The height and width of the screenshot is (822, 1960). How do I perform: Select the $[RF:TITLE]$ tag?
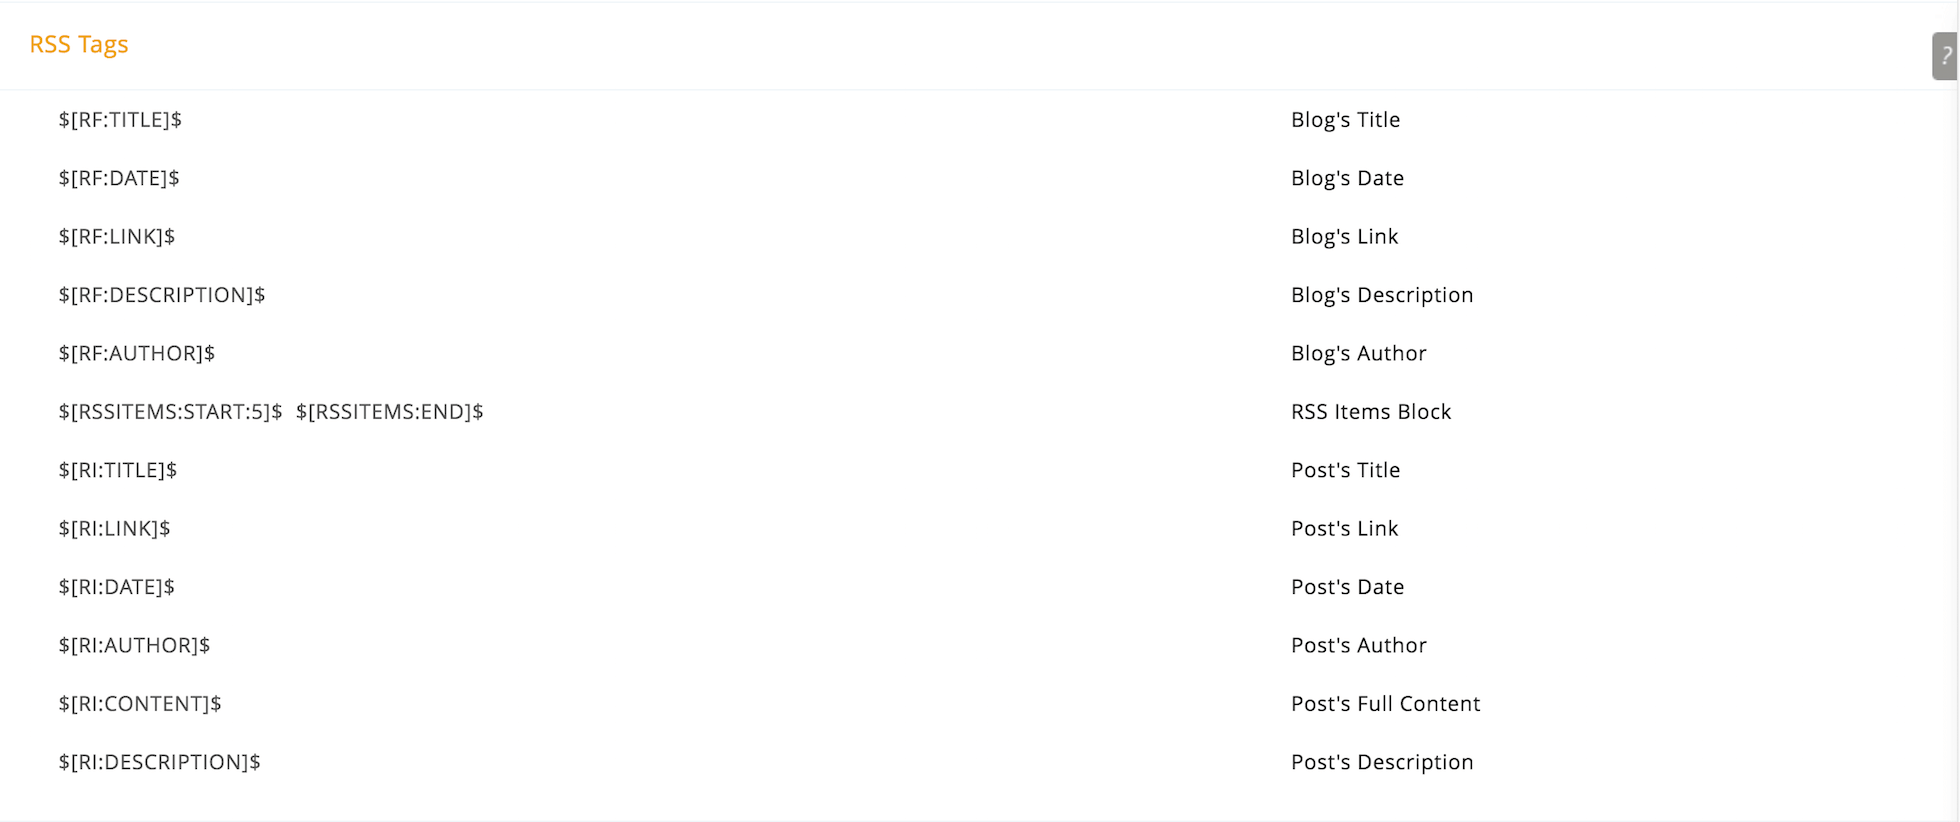(120, 120)
